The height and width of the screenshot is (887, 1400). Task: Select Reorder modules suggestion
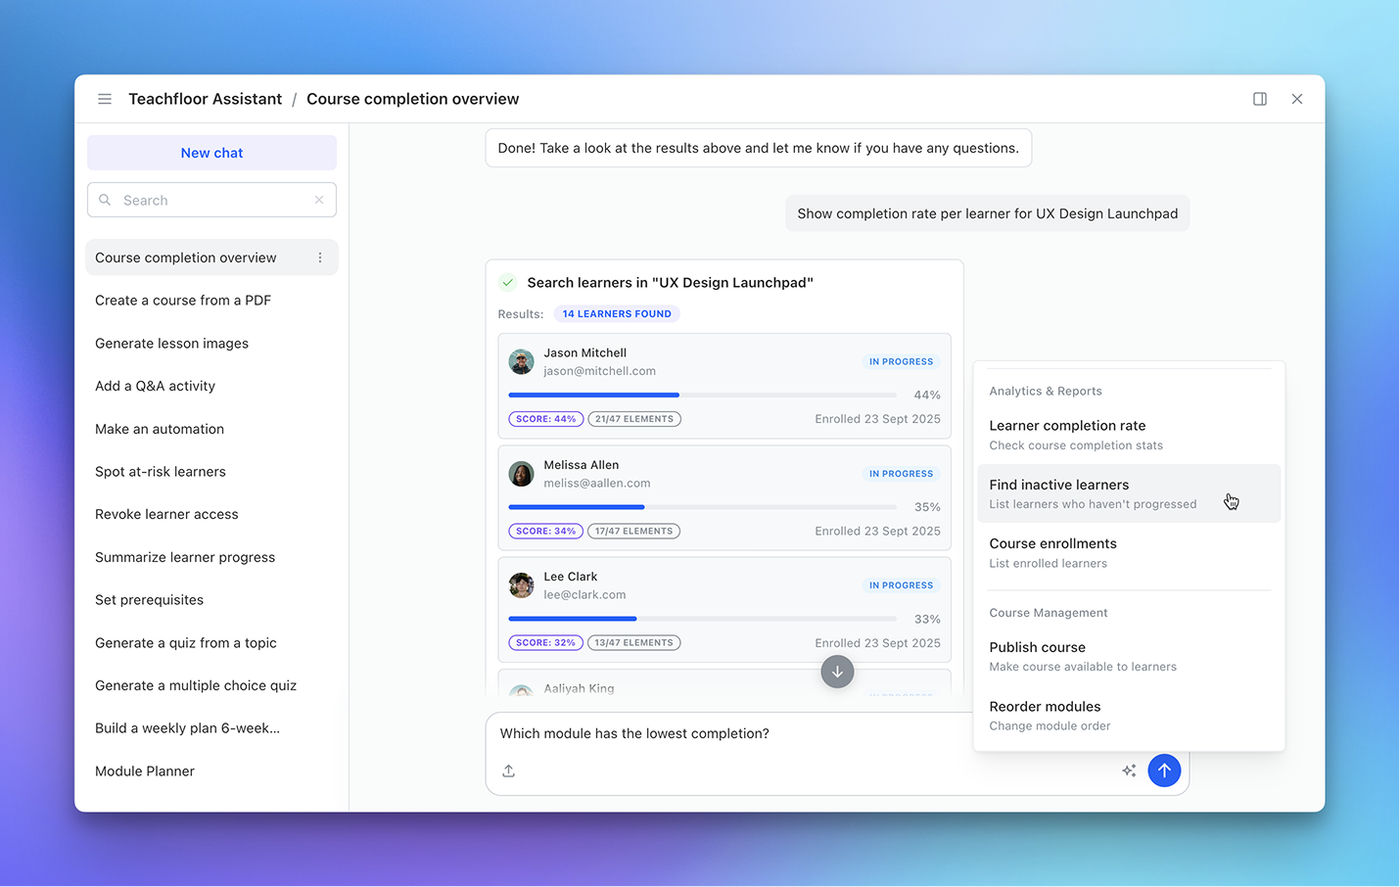point(1129,716)
